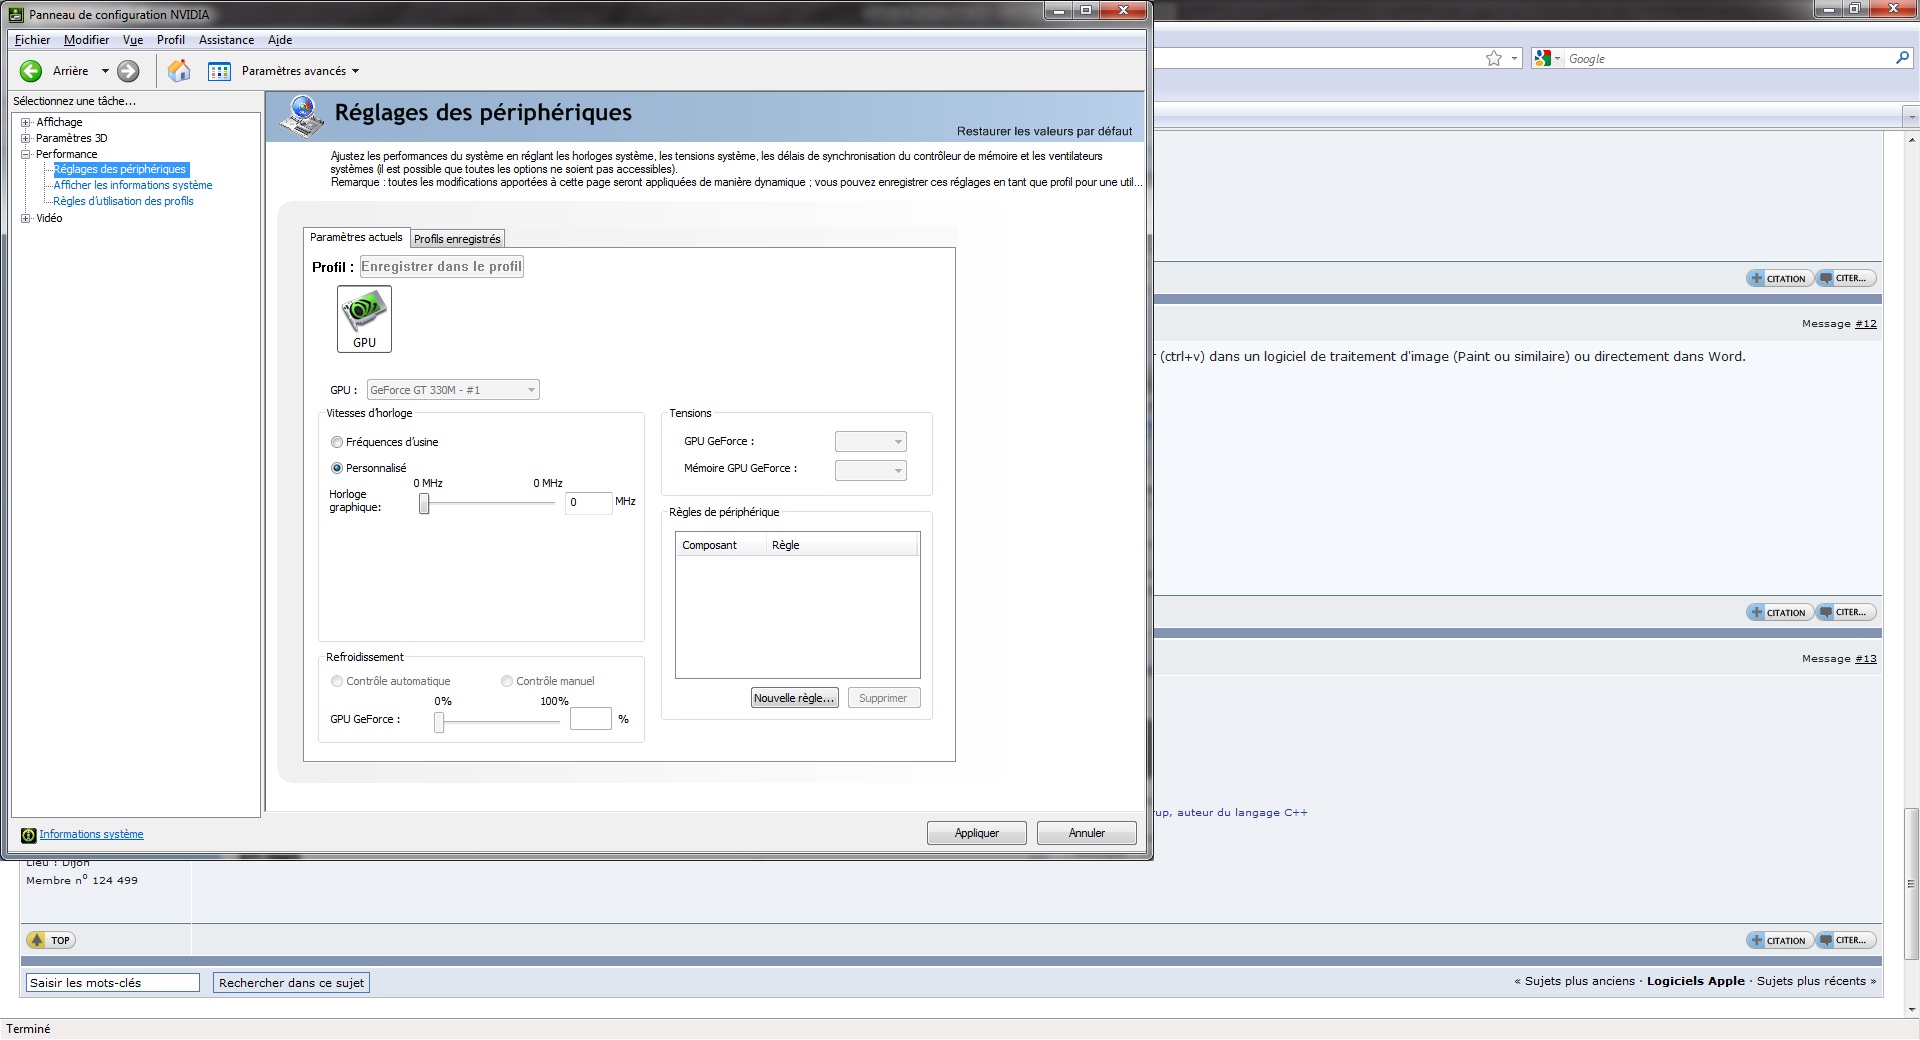1920x1040 pixels.
Task: Click the TOP arrow button in forum
Action: [x=51, y=940]
